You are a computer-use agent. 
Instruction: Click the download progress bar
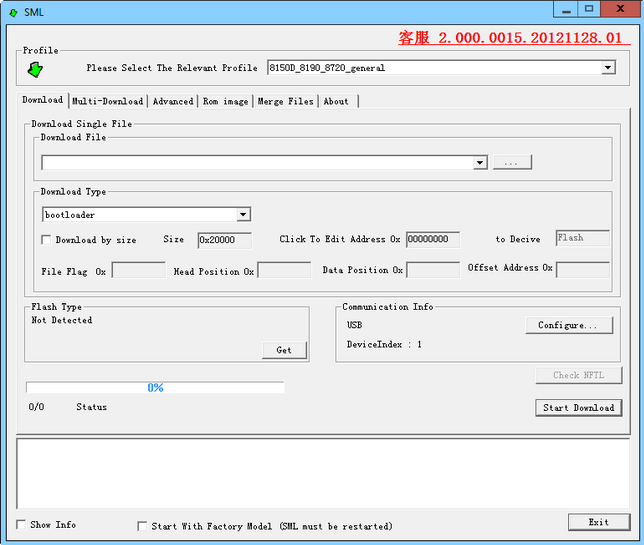point(155,387)
